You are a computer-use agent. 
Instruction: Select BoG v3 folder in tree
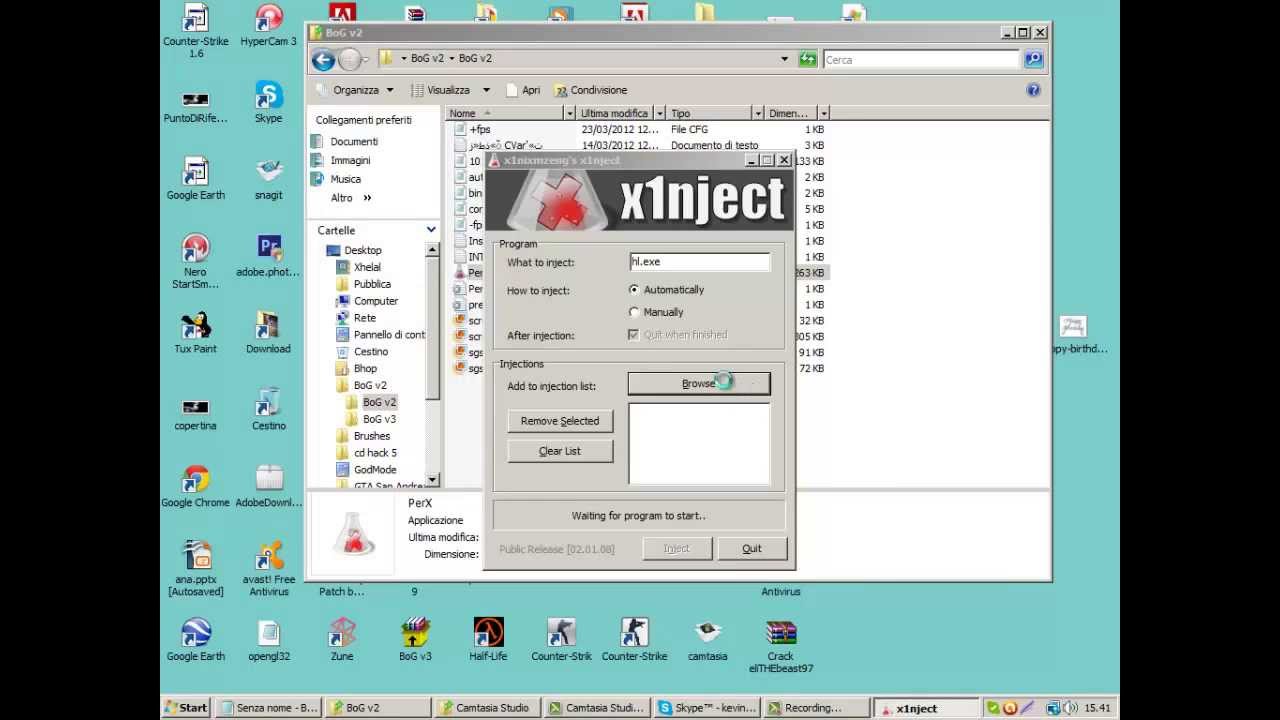tap(379, 419)
